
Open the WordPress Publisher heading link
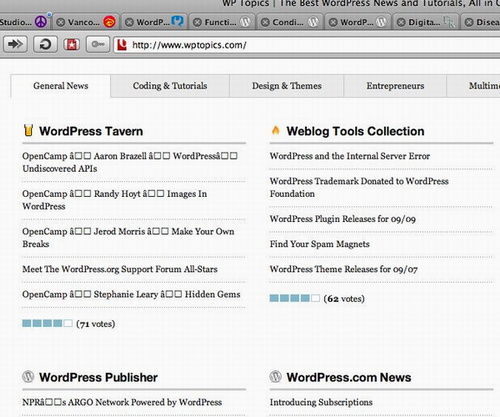coord(98,377)
